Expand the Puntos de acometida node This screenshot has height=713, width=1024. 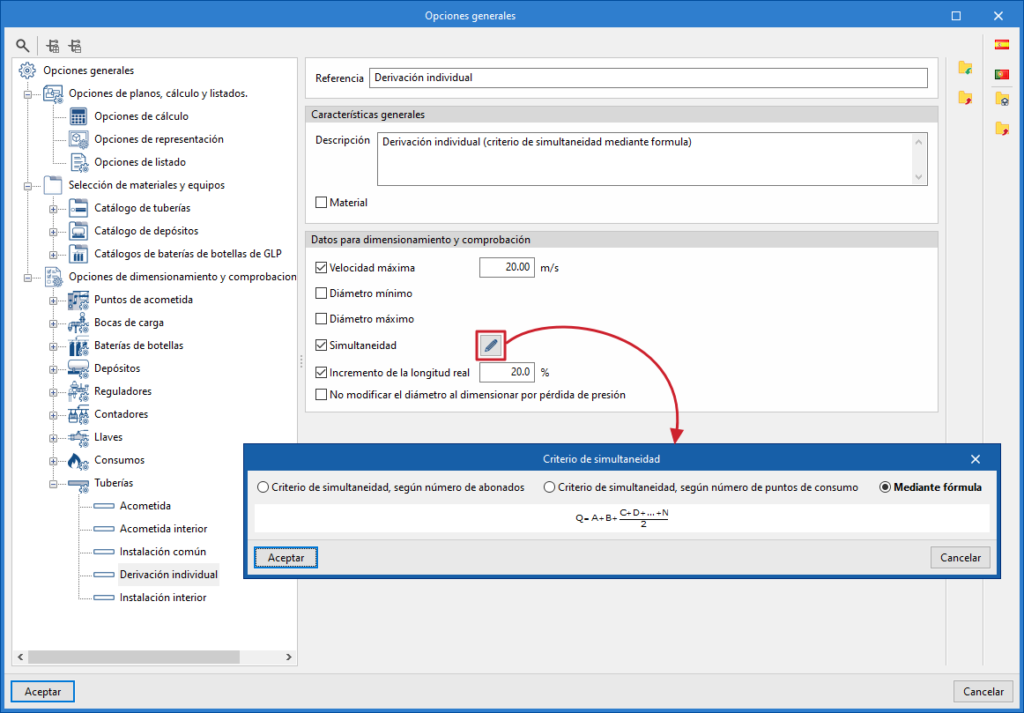(54, 300)
